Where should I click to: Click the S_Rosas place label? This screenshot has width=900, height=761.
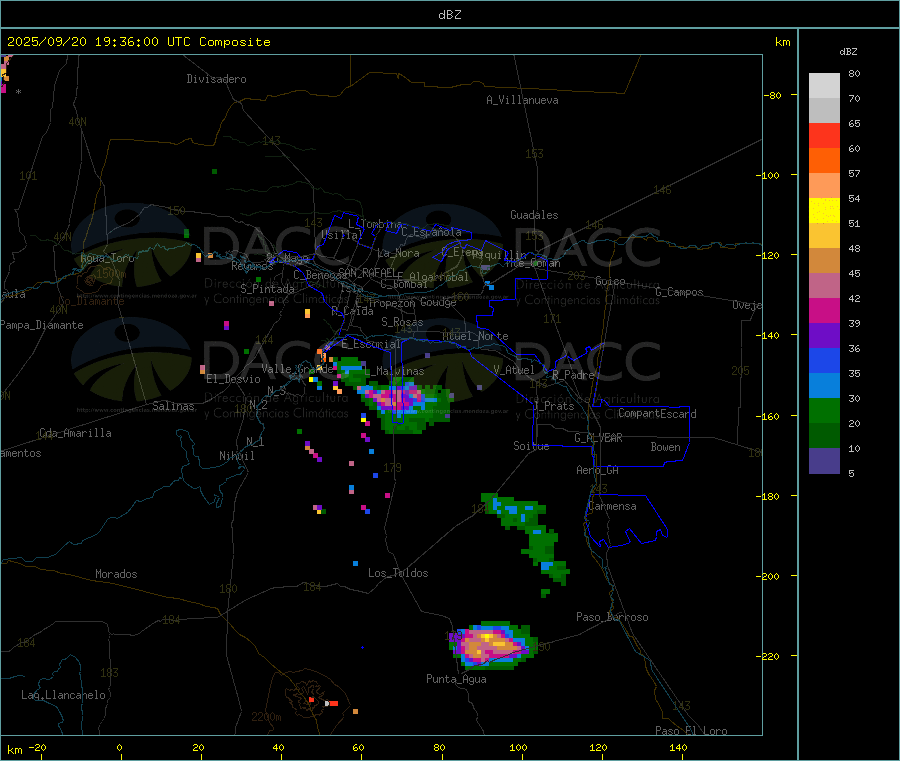coord(402,322)
